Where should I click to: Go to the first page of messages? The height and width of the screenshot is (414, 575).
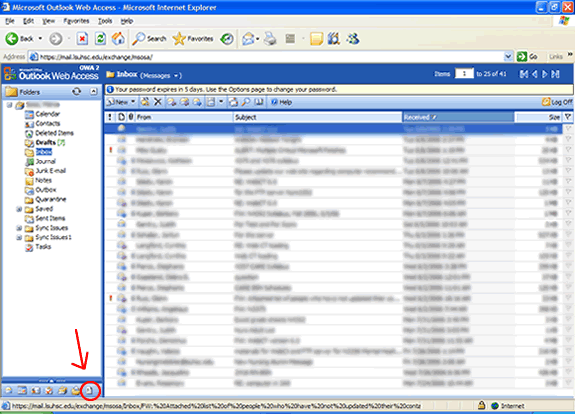point(524,74)
